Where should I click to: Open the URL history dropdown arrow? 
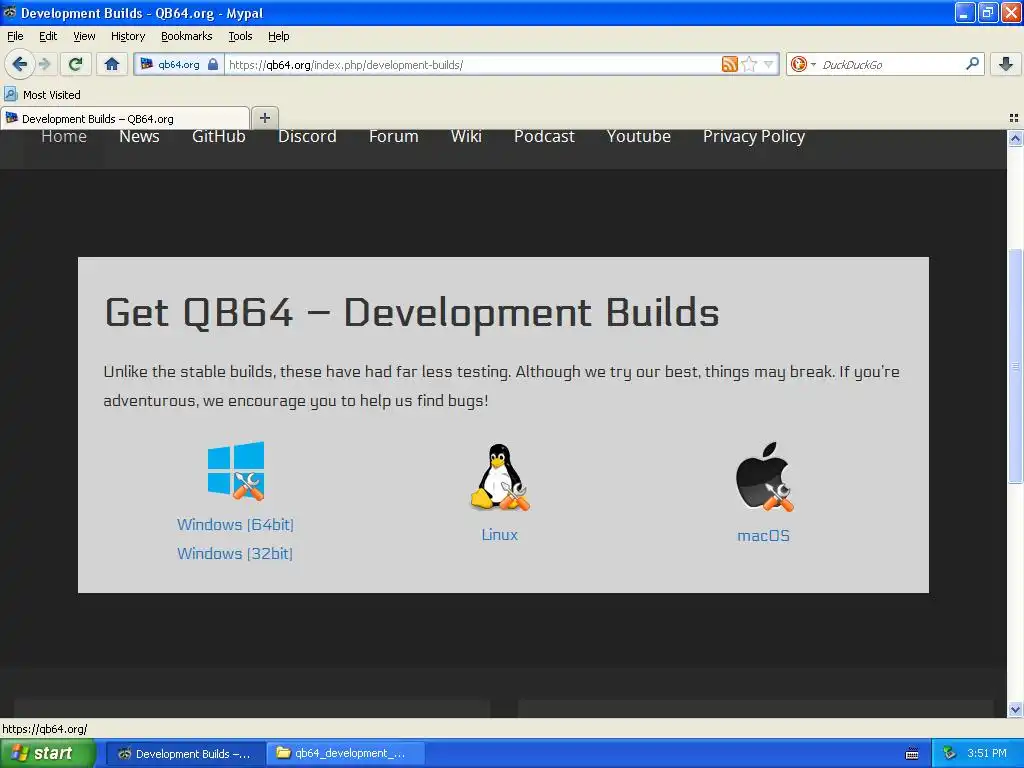pyautogui.click(x=769, y=64)
